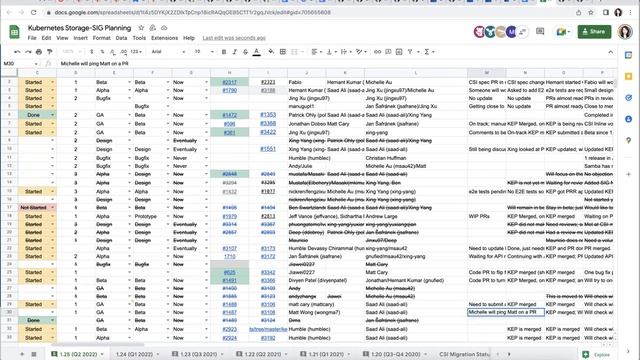640x360 pixels.
Task: Open the Data menu
Action: pos(121,38)
